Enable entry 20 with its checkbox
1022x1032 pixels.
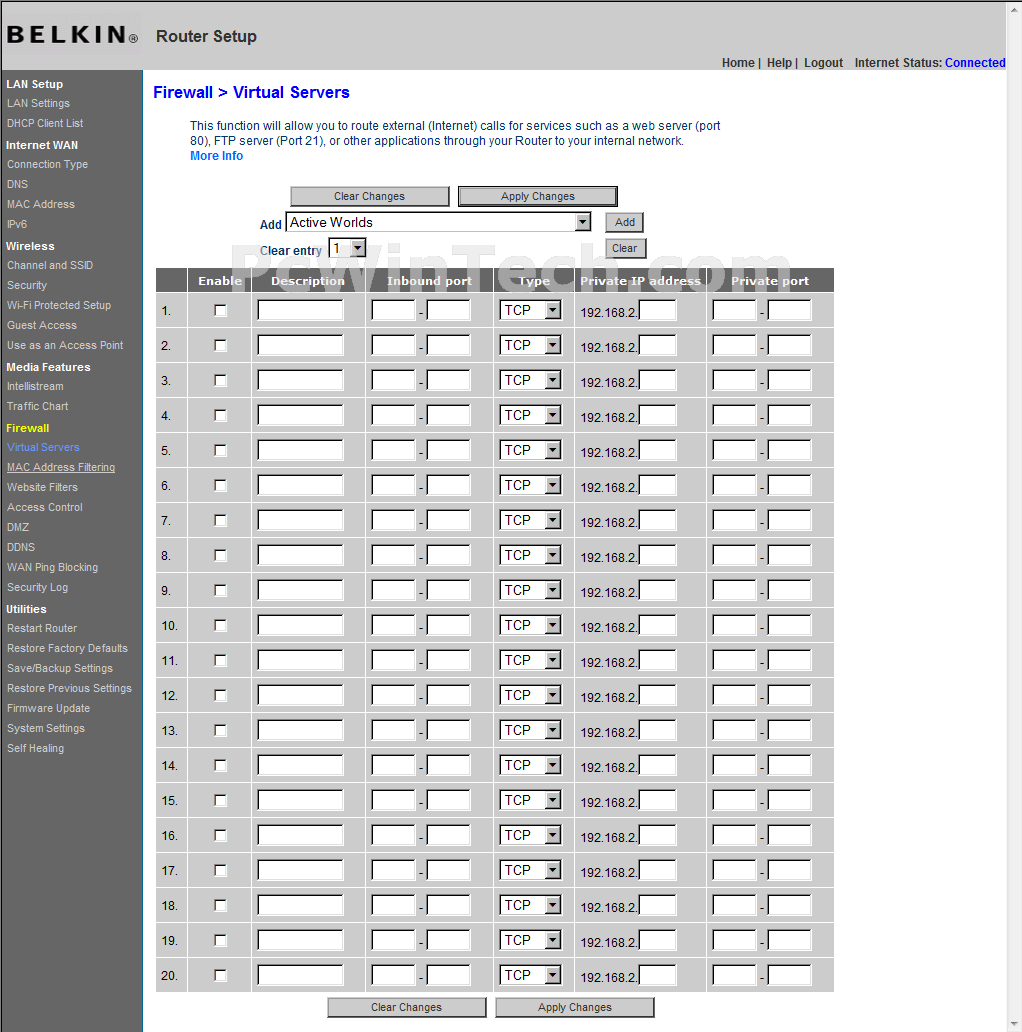pyautogui.click(x=220, y=976)
